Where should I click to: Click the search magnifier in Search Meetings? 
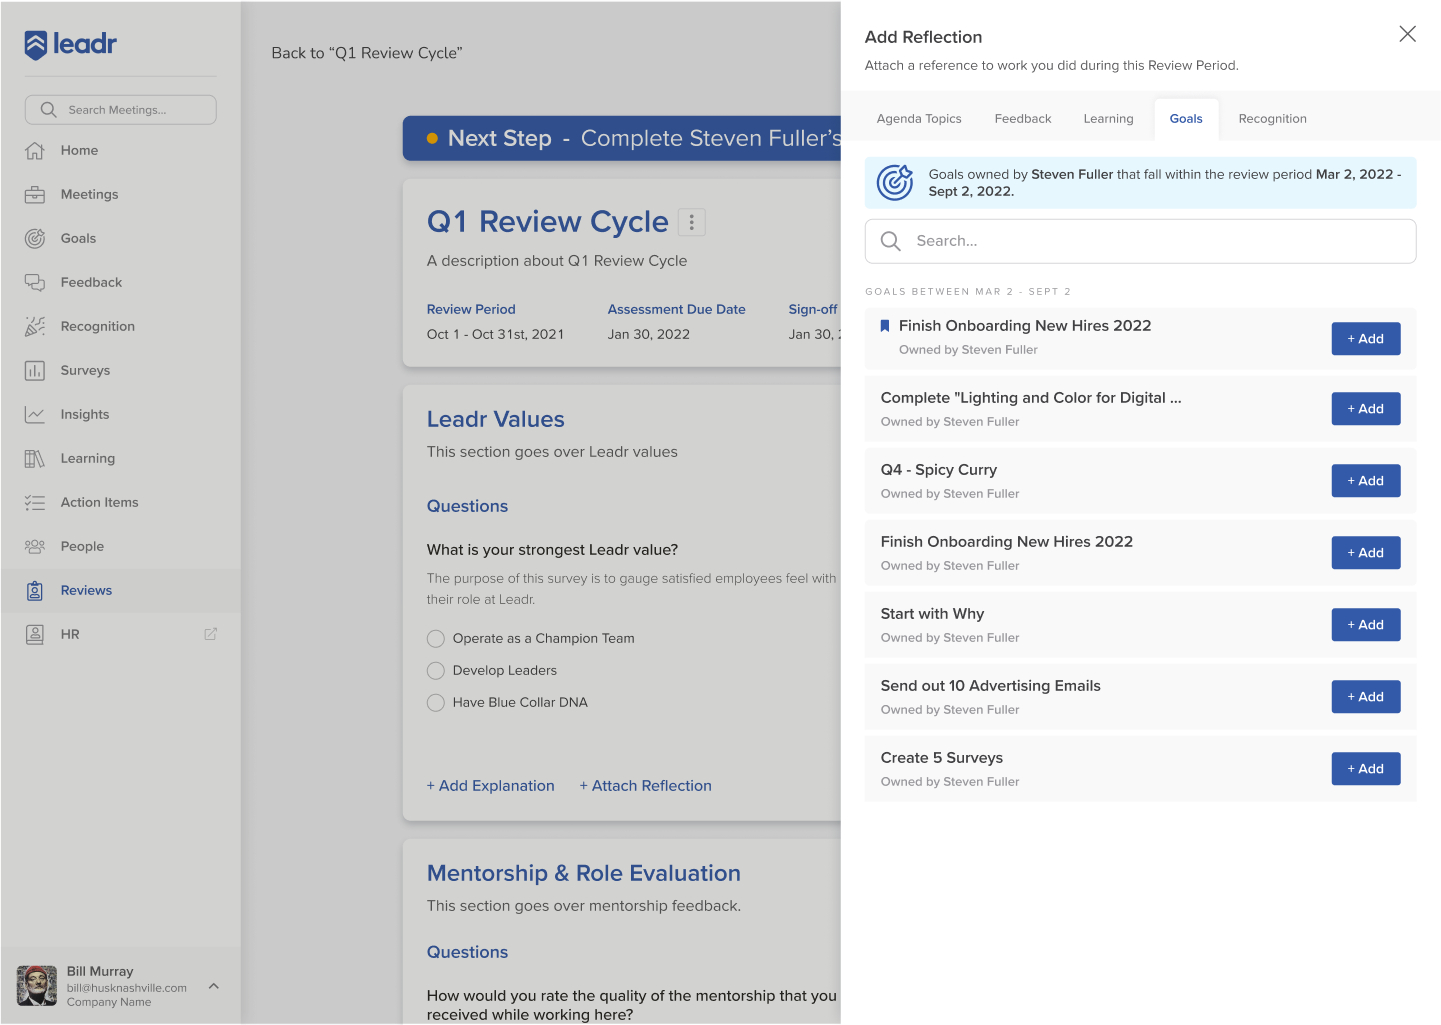point(48,110)
